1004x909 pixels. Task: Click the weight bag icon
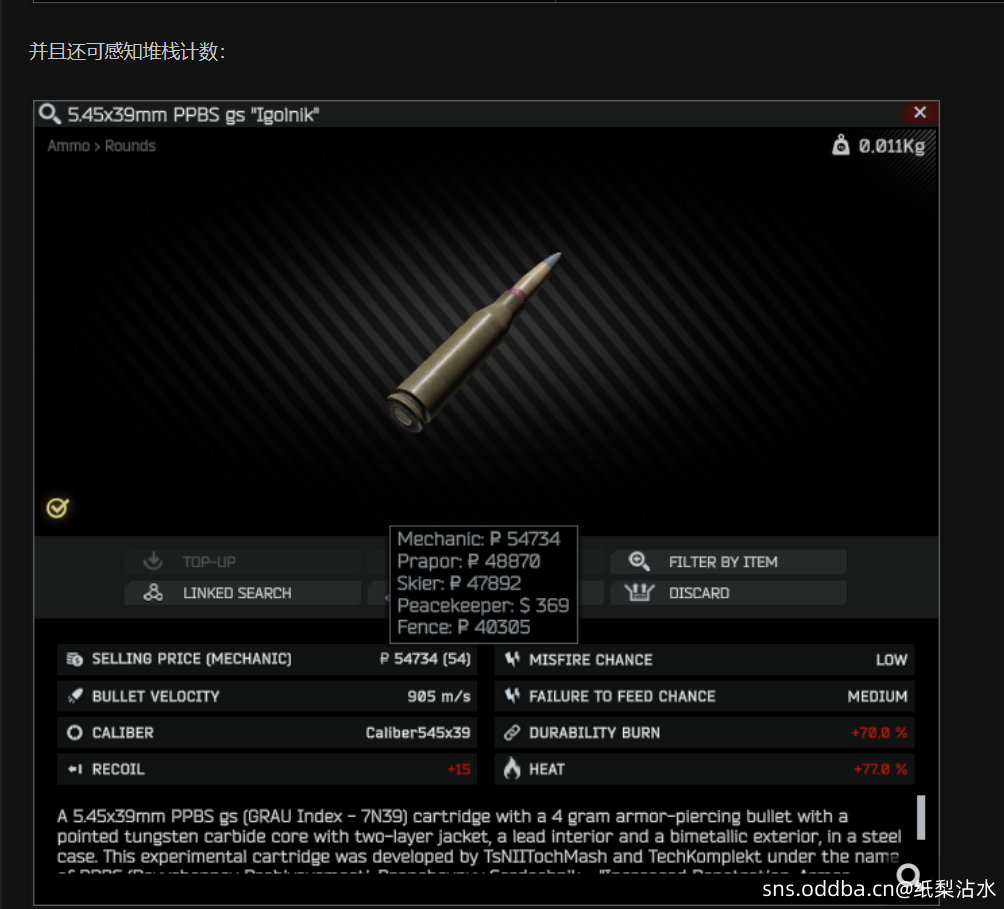point(840,145)
